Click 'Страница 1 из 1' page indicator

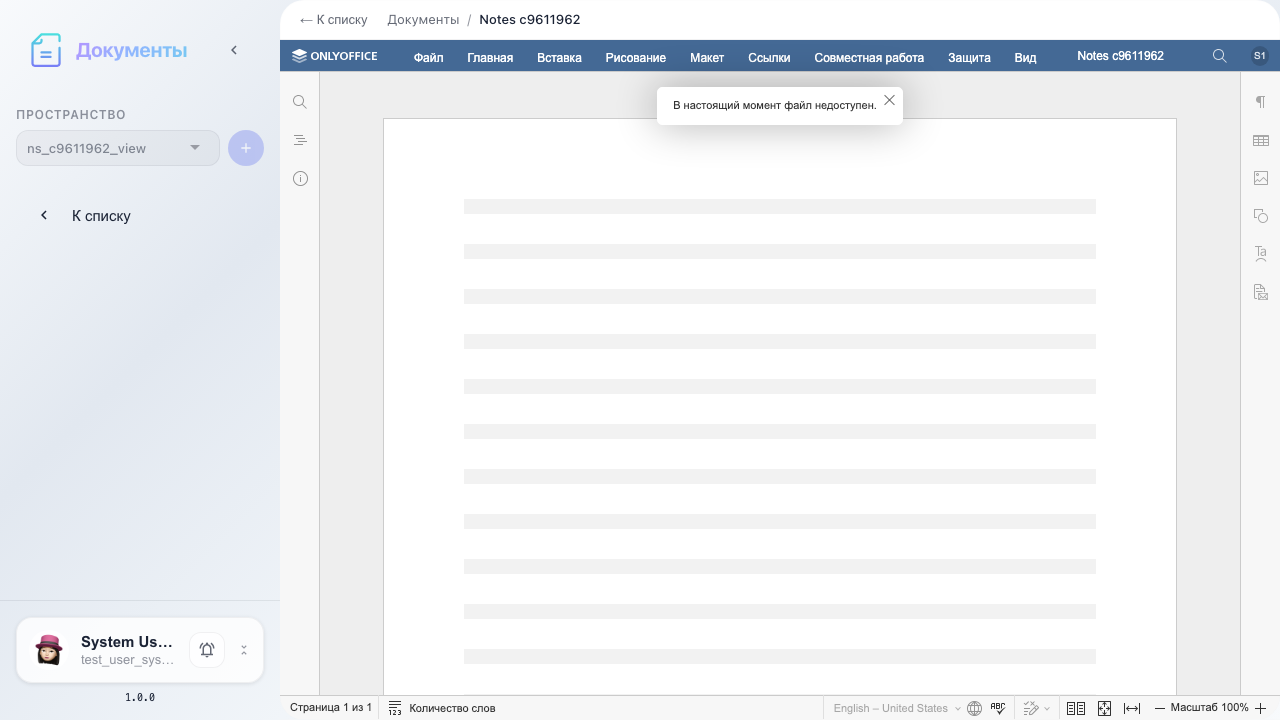tap(331, 708)
